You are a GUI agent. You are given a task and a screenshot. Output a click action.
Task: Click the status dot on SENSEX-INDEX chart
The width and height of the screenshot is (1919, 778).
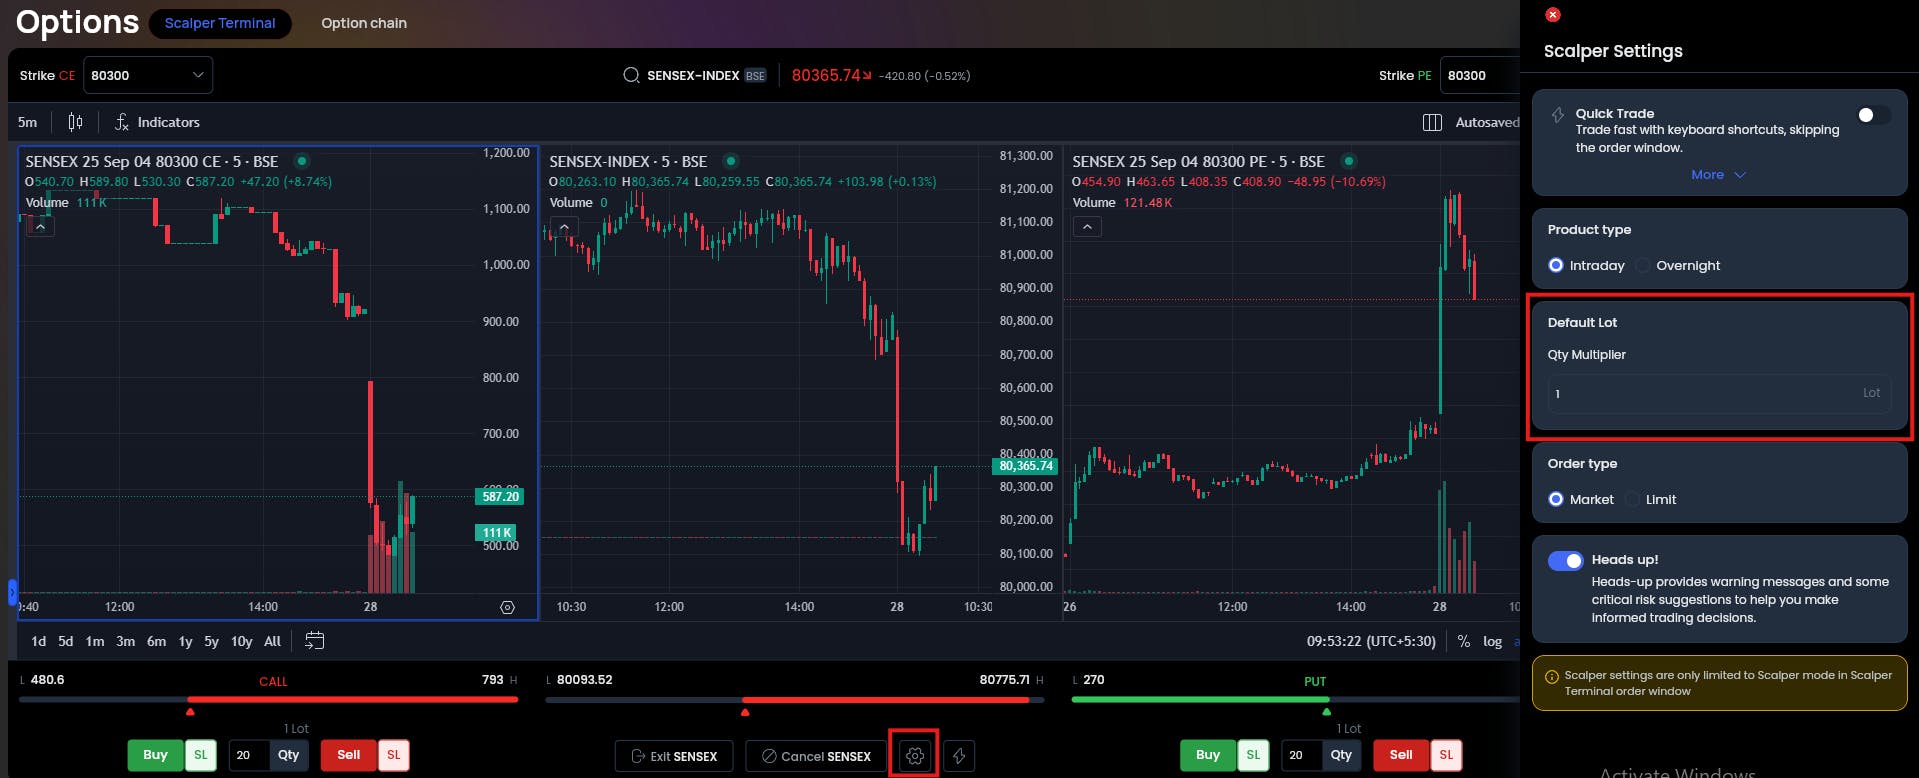[x=731, y=161]
